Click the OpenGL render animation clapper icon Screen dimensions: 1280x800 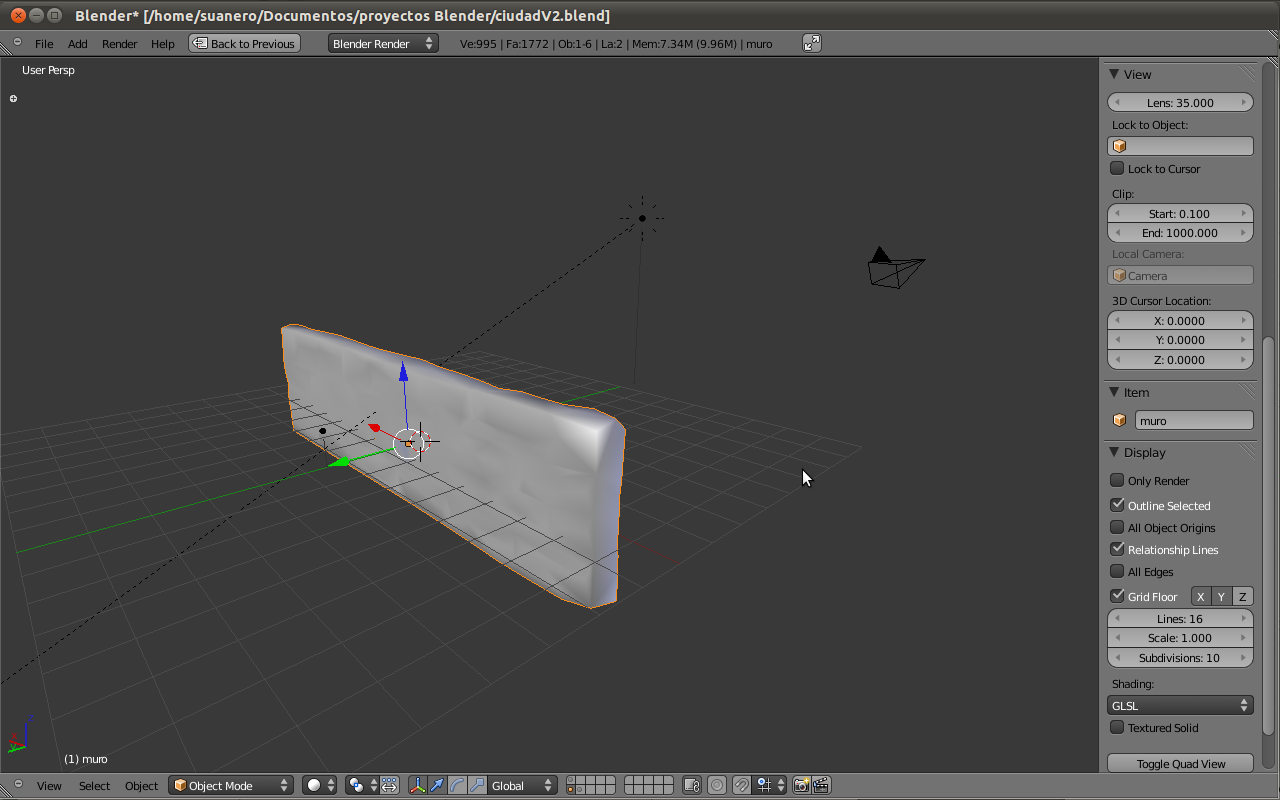[821, 786]
